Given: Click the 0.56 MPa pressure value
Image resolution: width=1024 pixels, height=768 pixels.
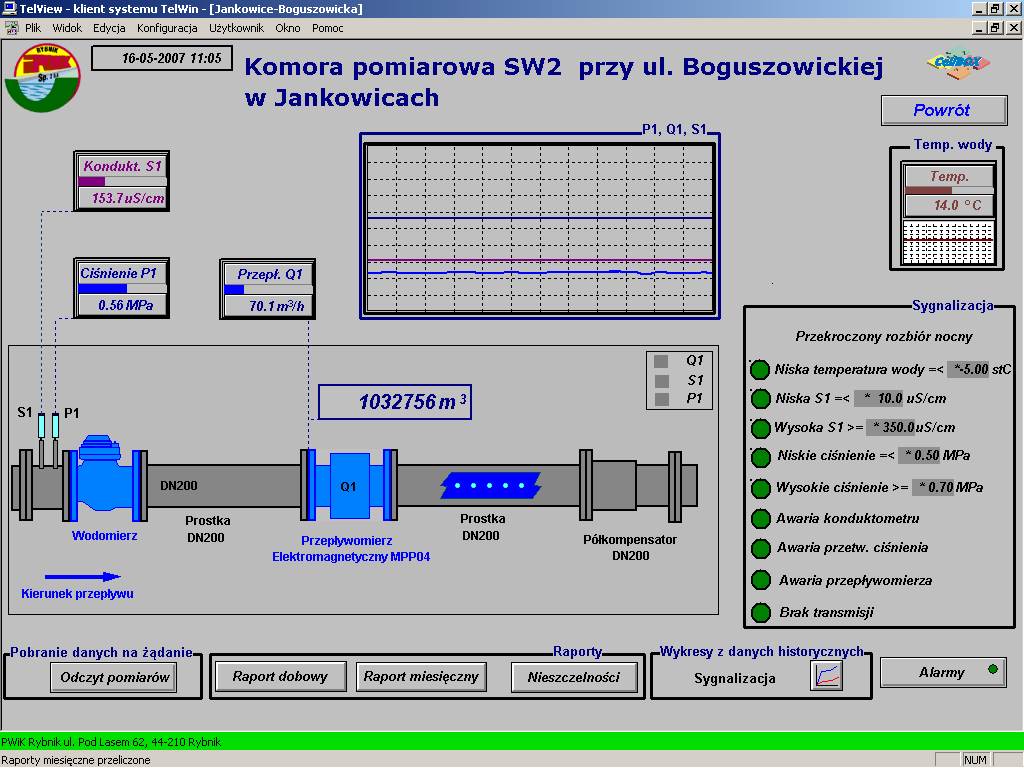Looking at the screenshot, I should click(x=122, y=305).
